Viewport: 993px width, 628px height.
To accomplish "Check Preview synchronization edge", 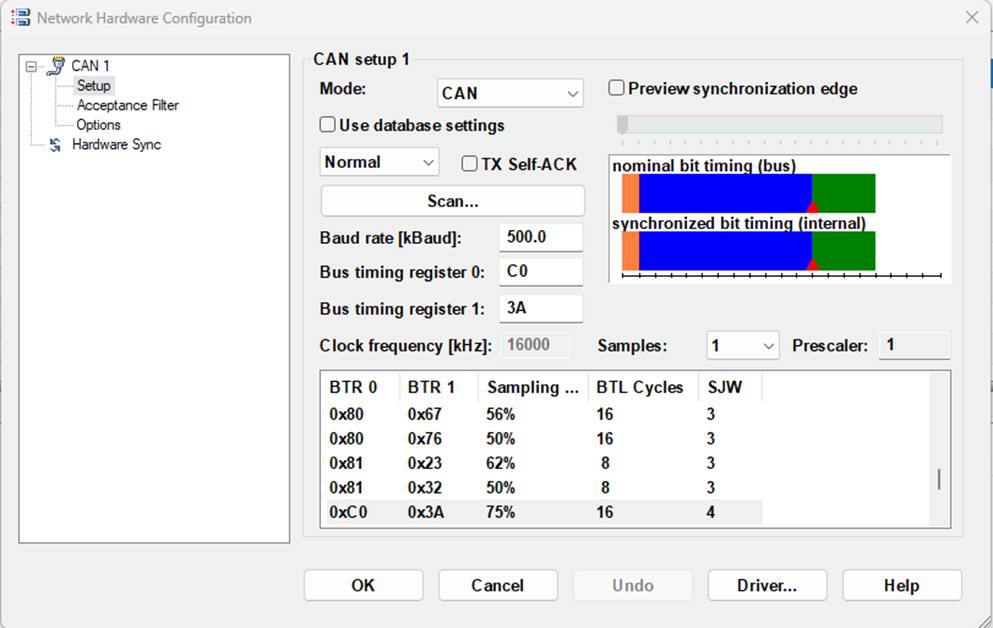I will [x=616, y=87].
